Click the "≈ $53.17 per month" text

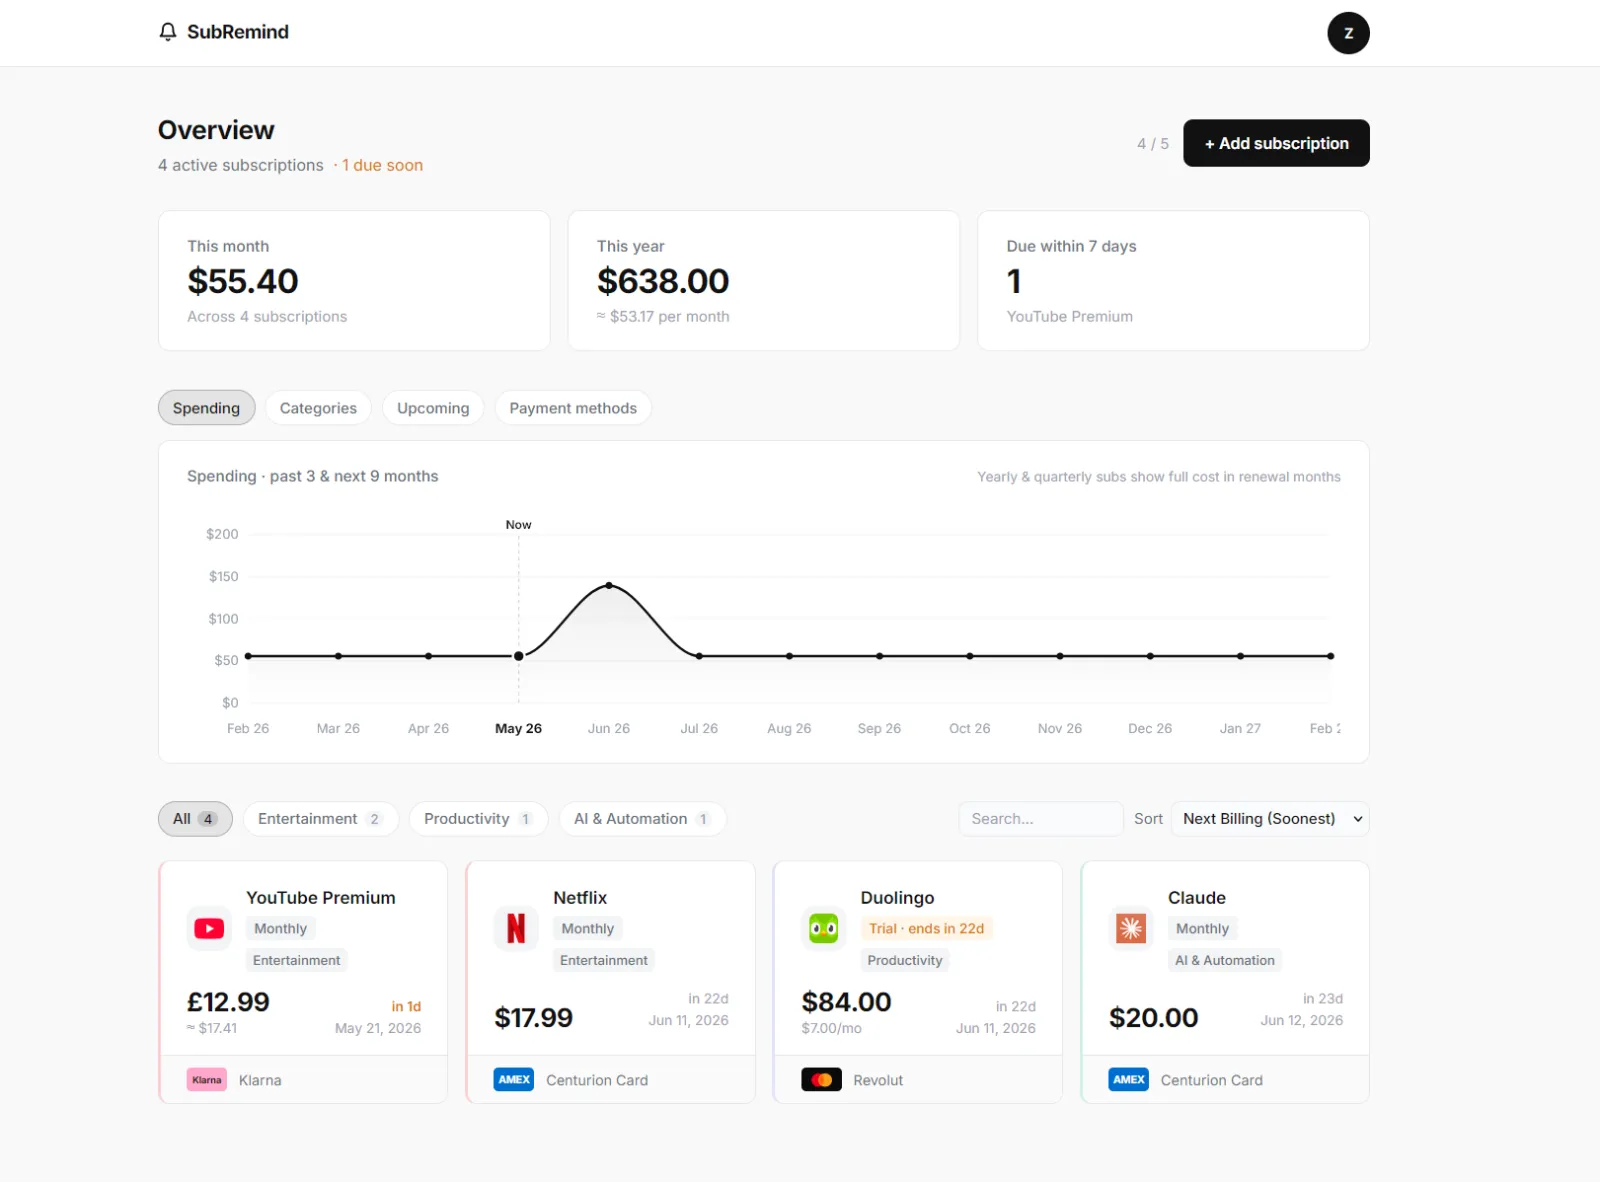point(663,316)
